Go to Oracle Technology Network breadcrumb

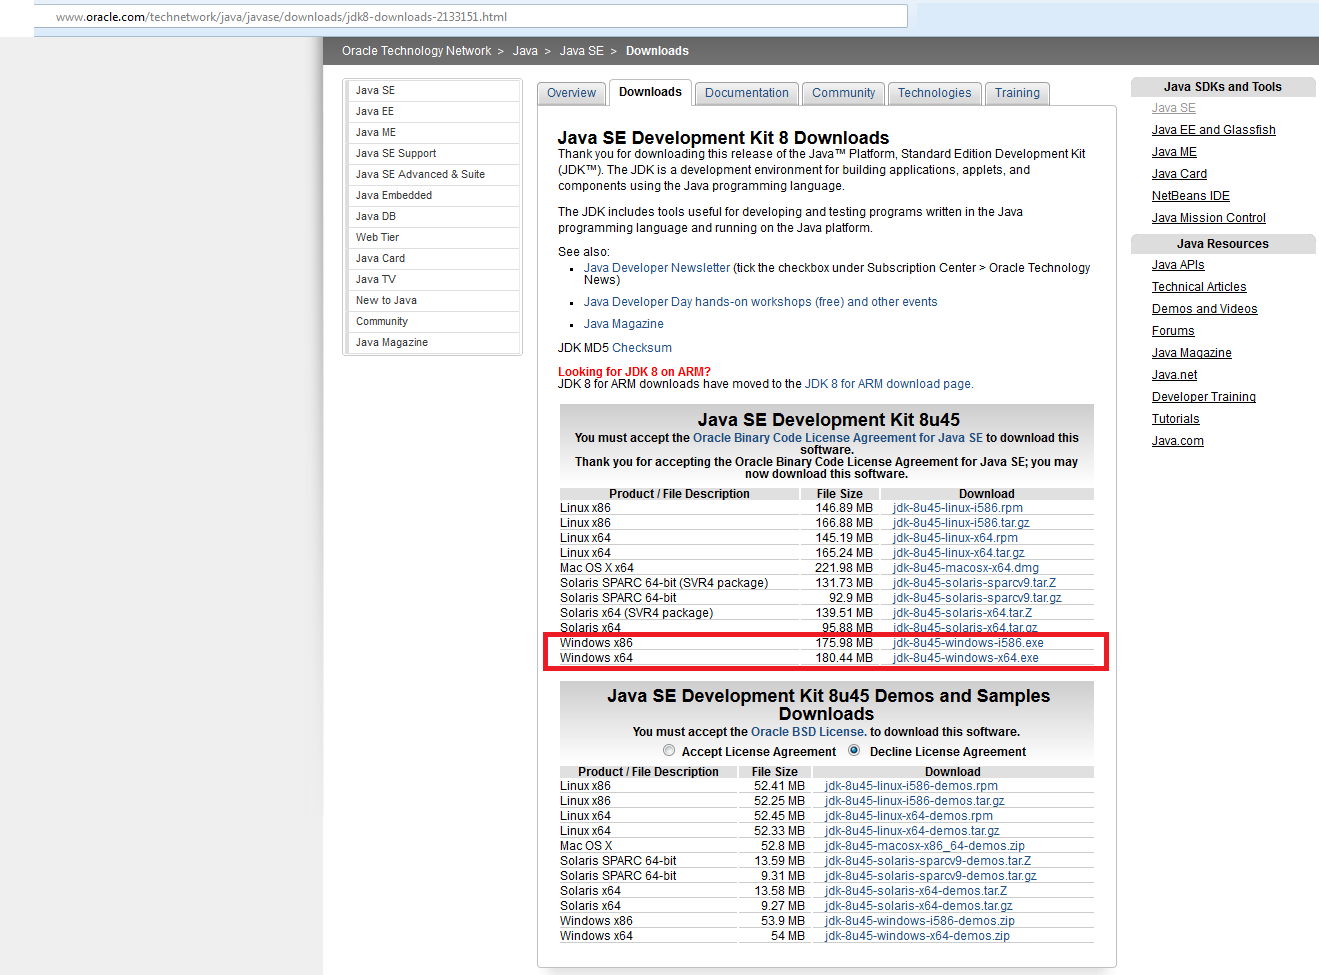(416, 51)
